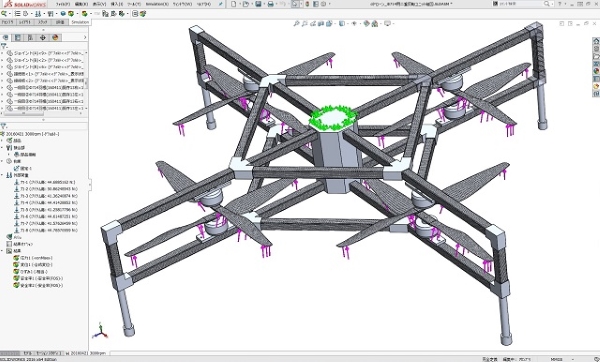Collapse the results folder in simulation tree
Image resolution: width=600 pixels, height=362 pixels.
tap(3, 251)
